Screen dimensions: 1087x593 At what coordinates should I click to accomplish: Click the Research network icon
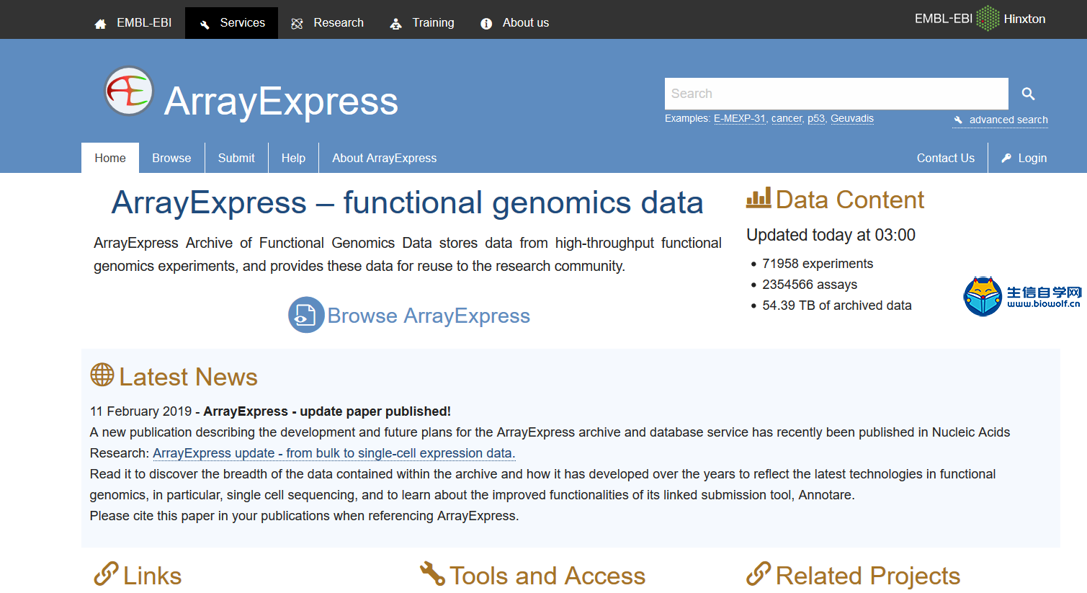(x=297, y=24)
